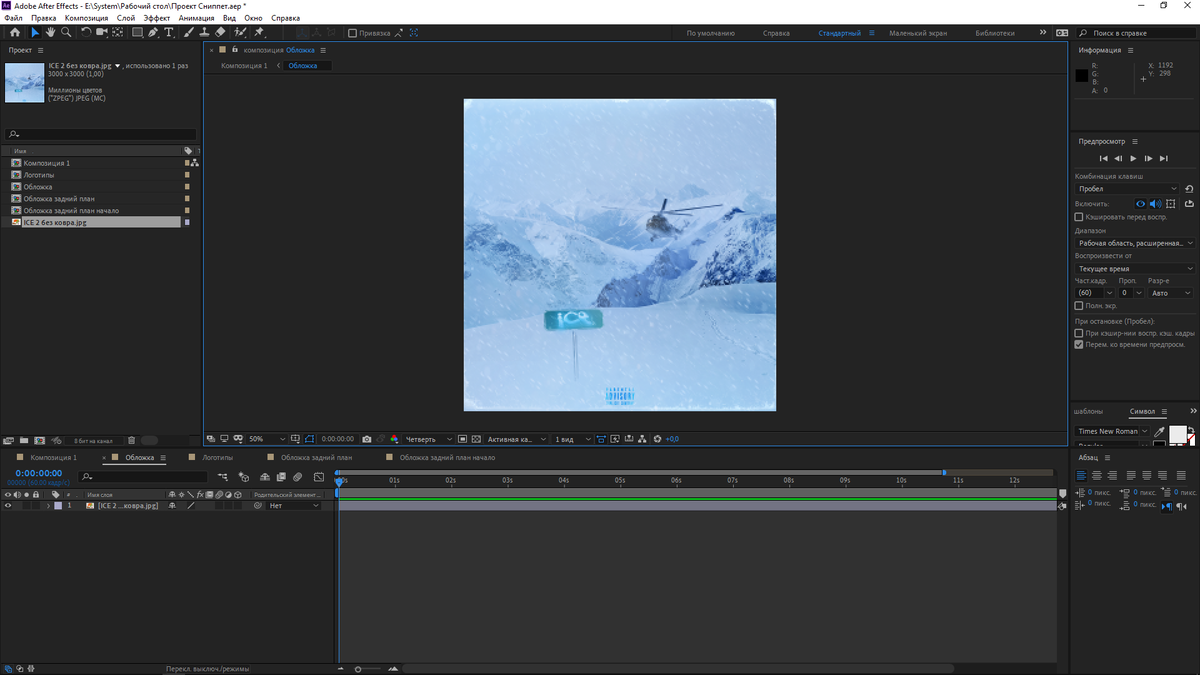Select the Camera tool

(x=102, y=32)
